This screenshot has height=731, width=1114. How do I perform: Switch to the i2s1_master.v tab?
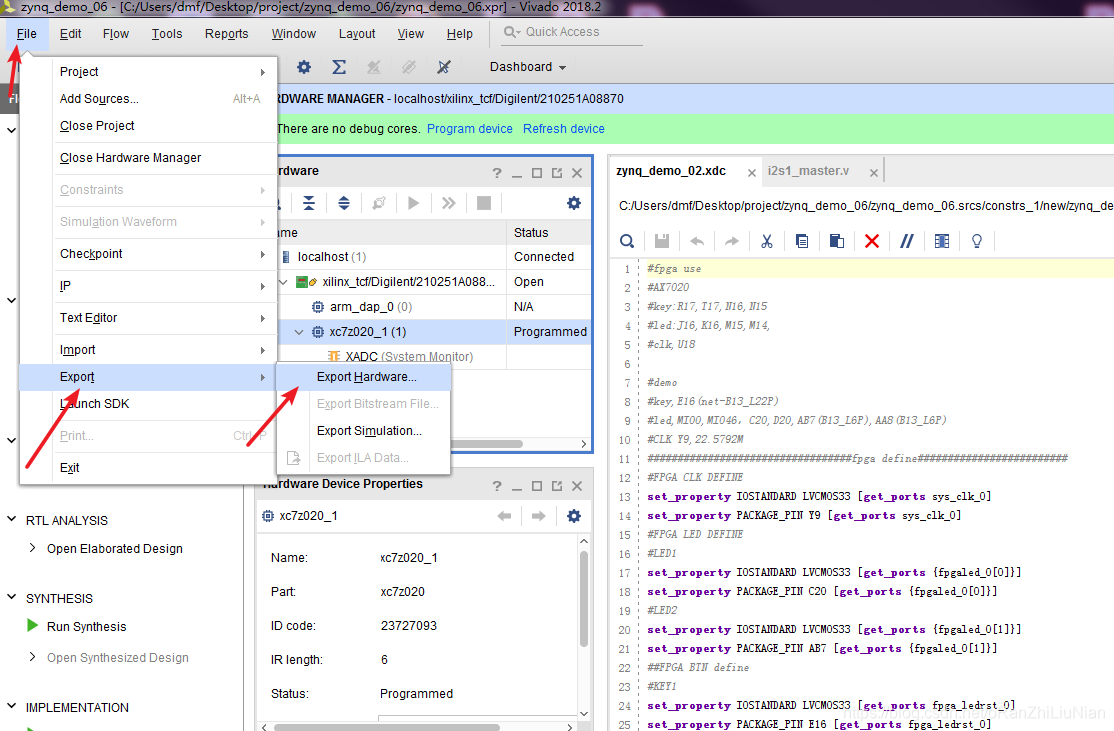coord(808,171)
